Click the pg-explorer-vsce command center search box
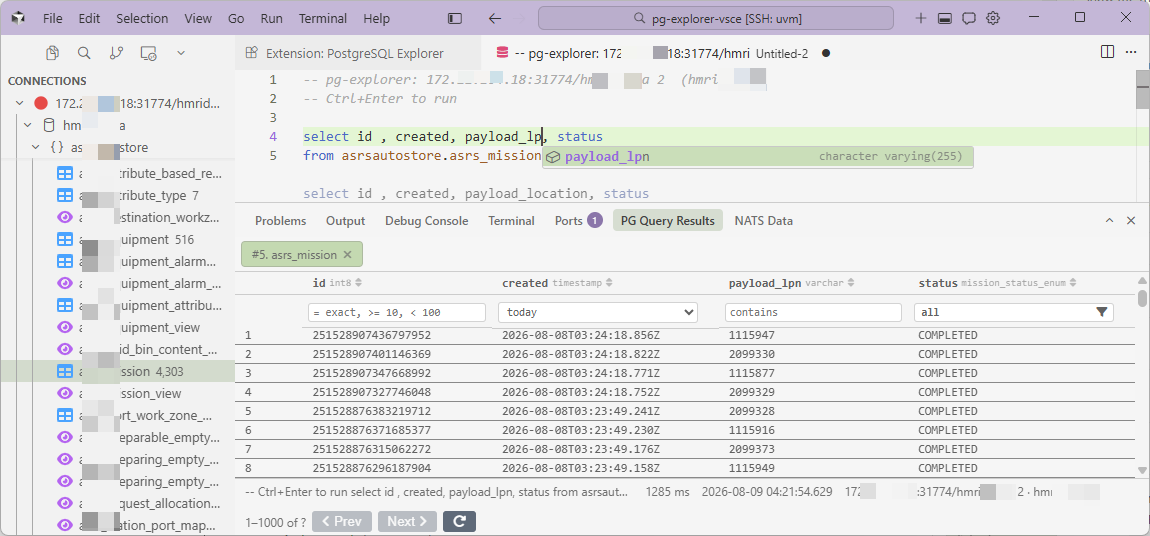The image size is (1150, 536). [716, 18]
